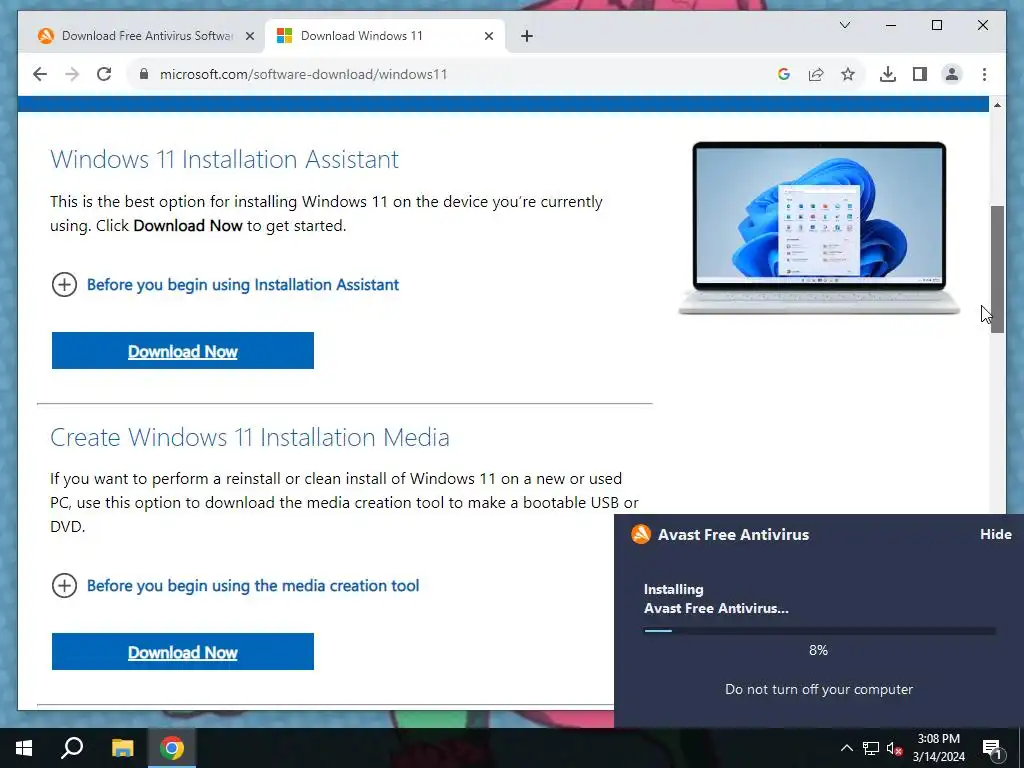This screenshot has height=768, width=1024.
Task: Bookmark this page with star icon
Action: 848,74
